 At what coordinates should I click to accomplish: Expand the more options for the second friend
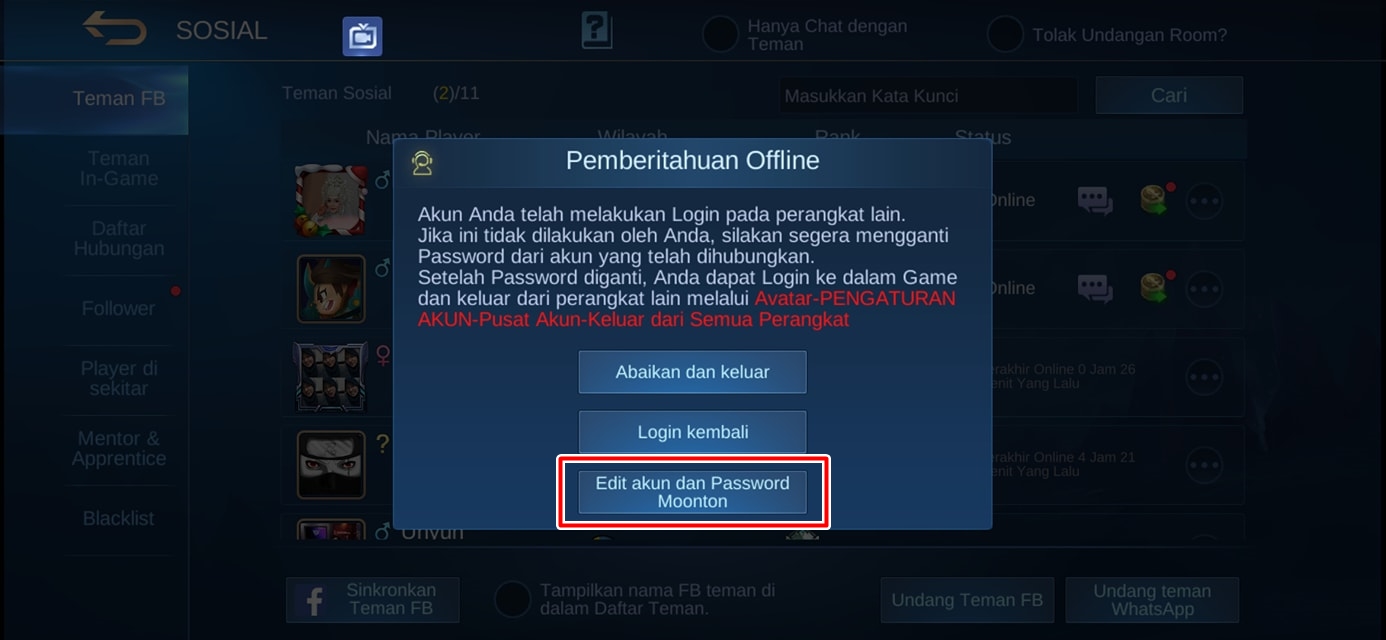[1204, 290]
